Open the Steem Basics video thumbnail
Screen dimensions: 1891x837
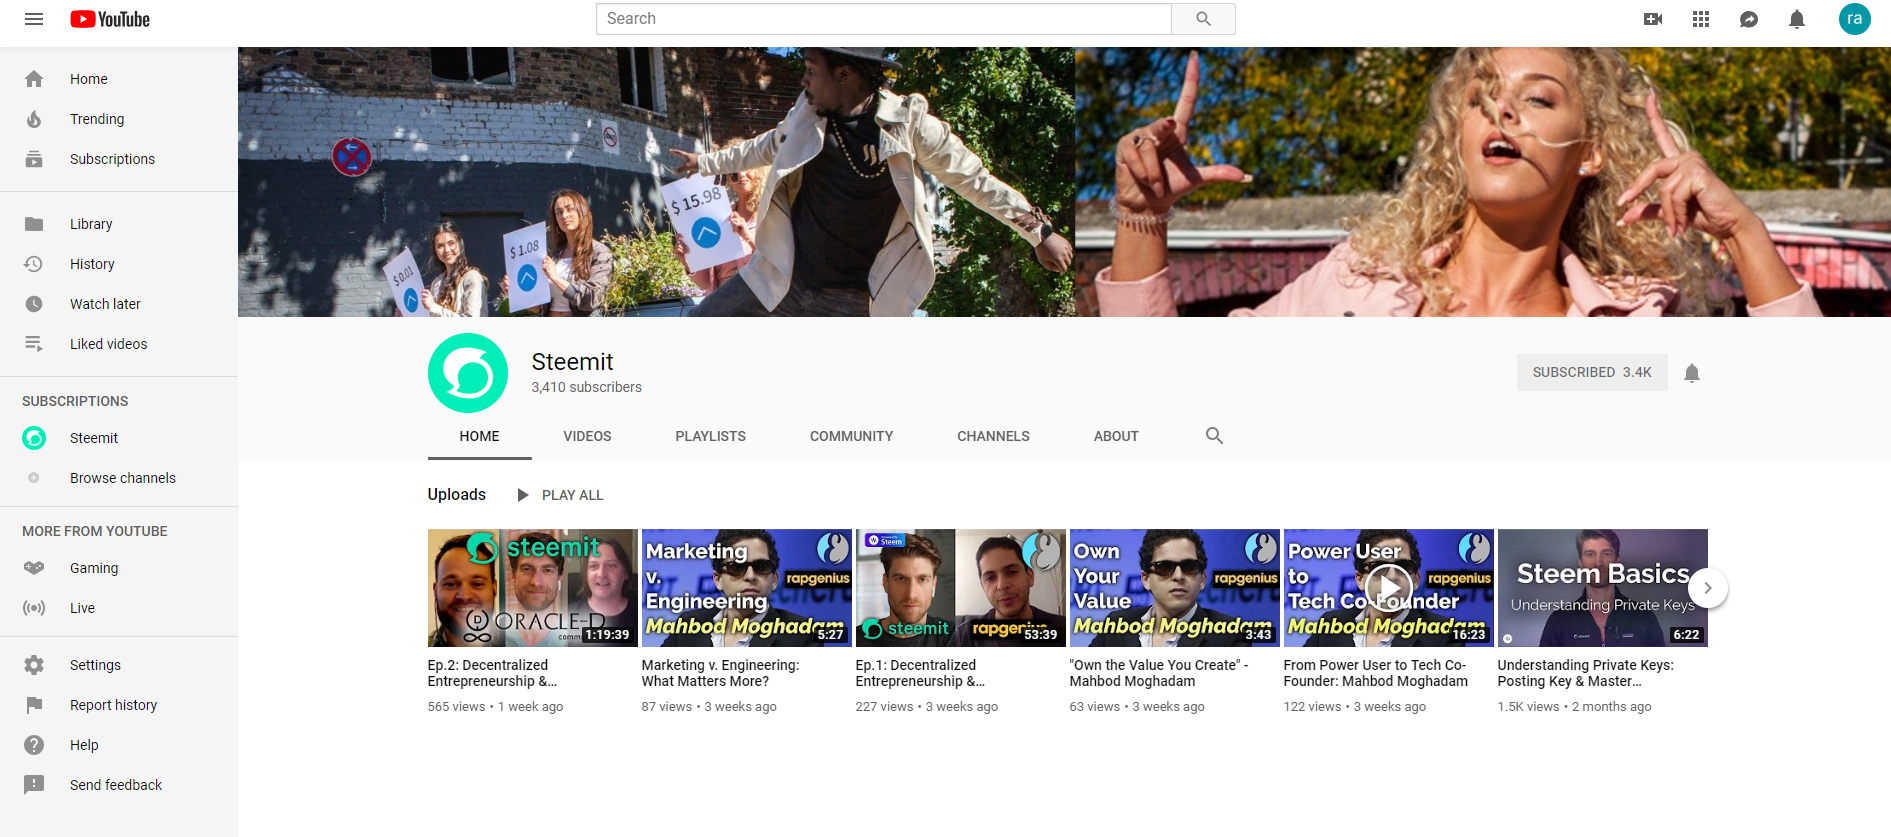[x=1603, y=588]
